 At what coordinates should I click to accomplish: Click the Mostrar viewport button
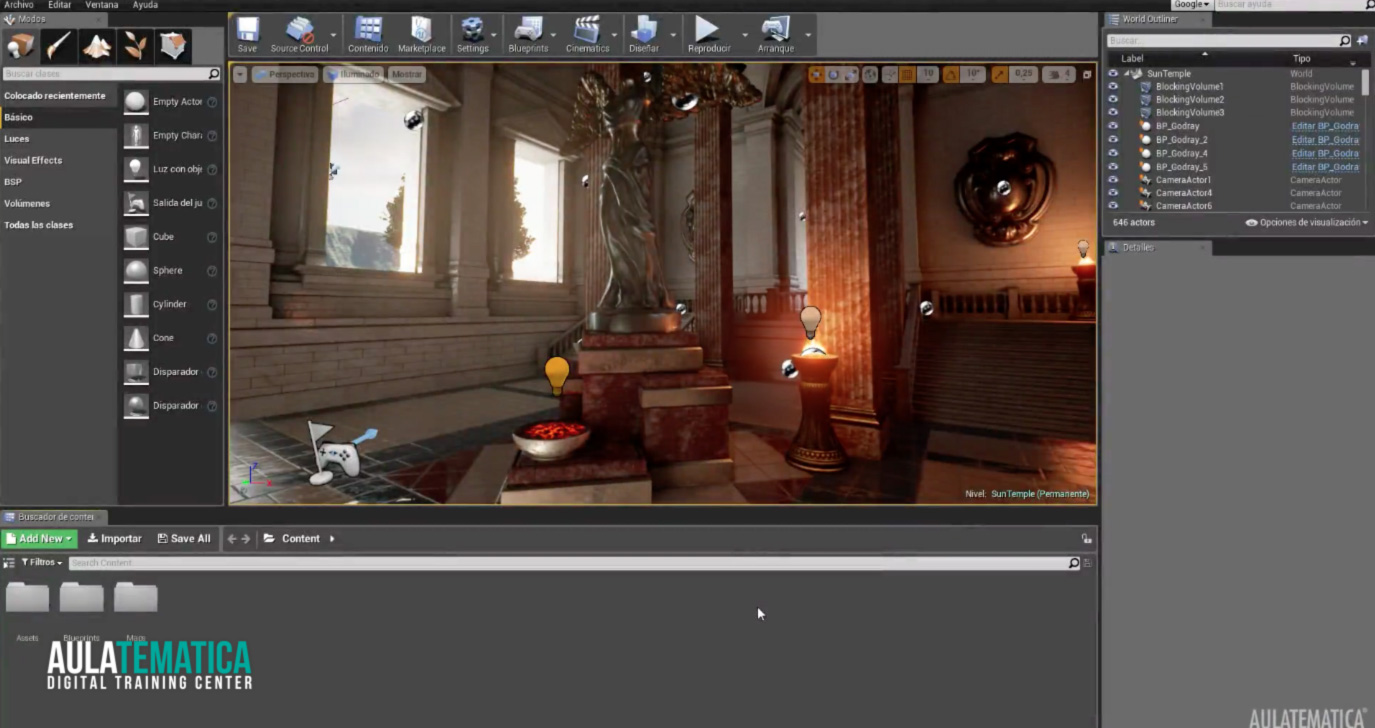406,74
